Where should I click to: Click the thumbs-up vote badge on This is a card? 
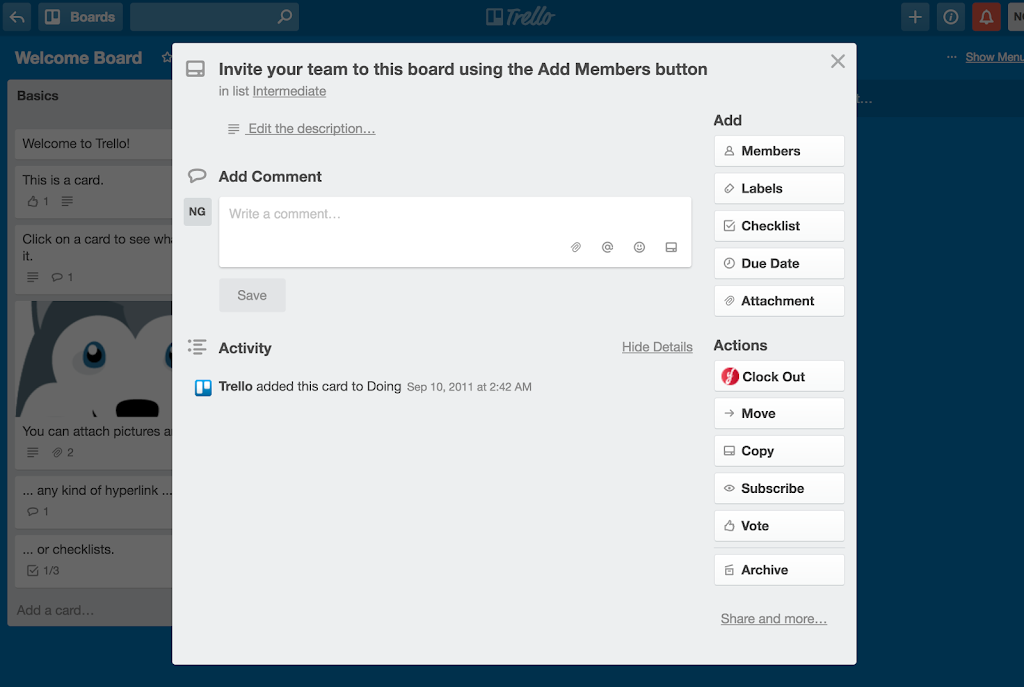pos(38,201)
